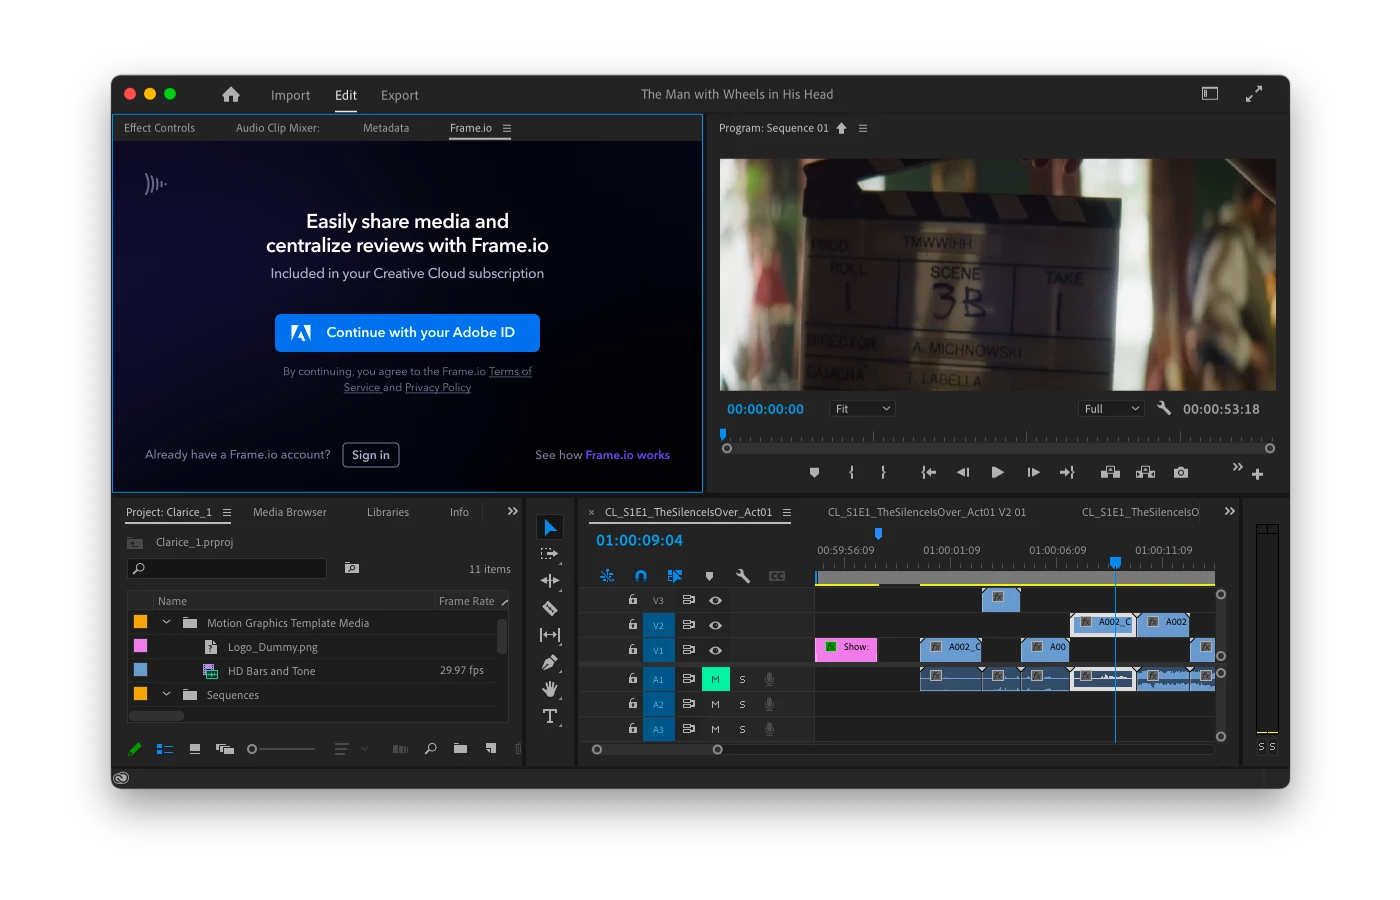Click Mark In in Program monitor
The height and width of the screenshot is (900, 1400).
(851, 472)
